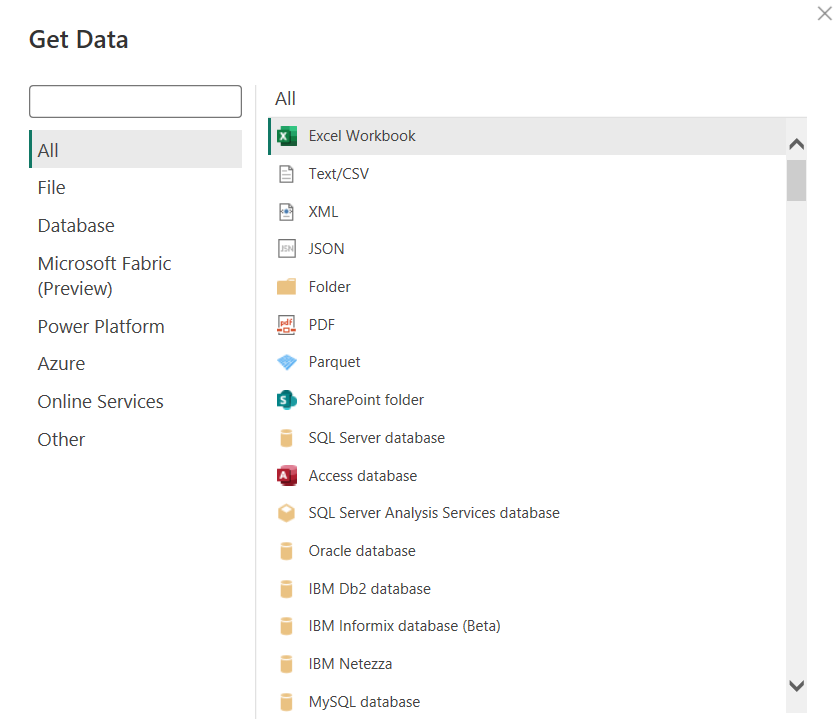
Task: Select Online Services in the category list
Action: click(100, 402)
